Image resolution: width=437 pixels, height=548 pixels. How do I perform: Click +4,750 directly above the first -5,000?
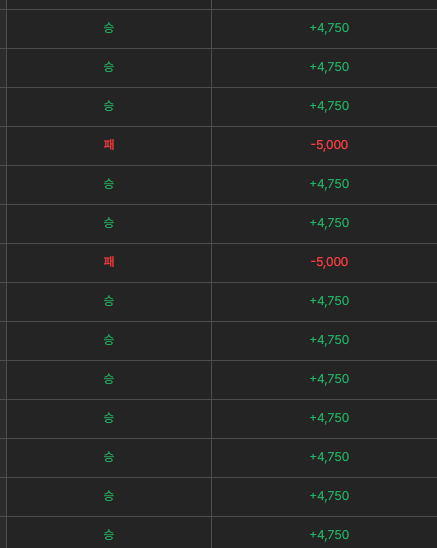tap(329, 106)
